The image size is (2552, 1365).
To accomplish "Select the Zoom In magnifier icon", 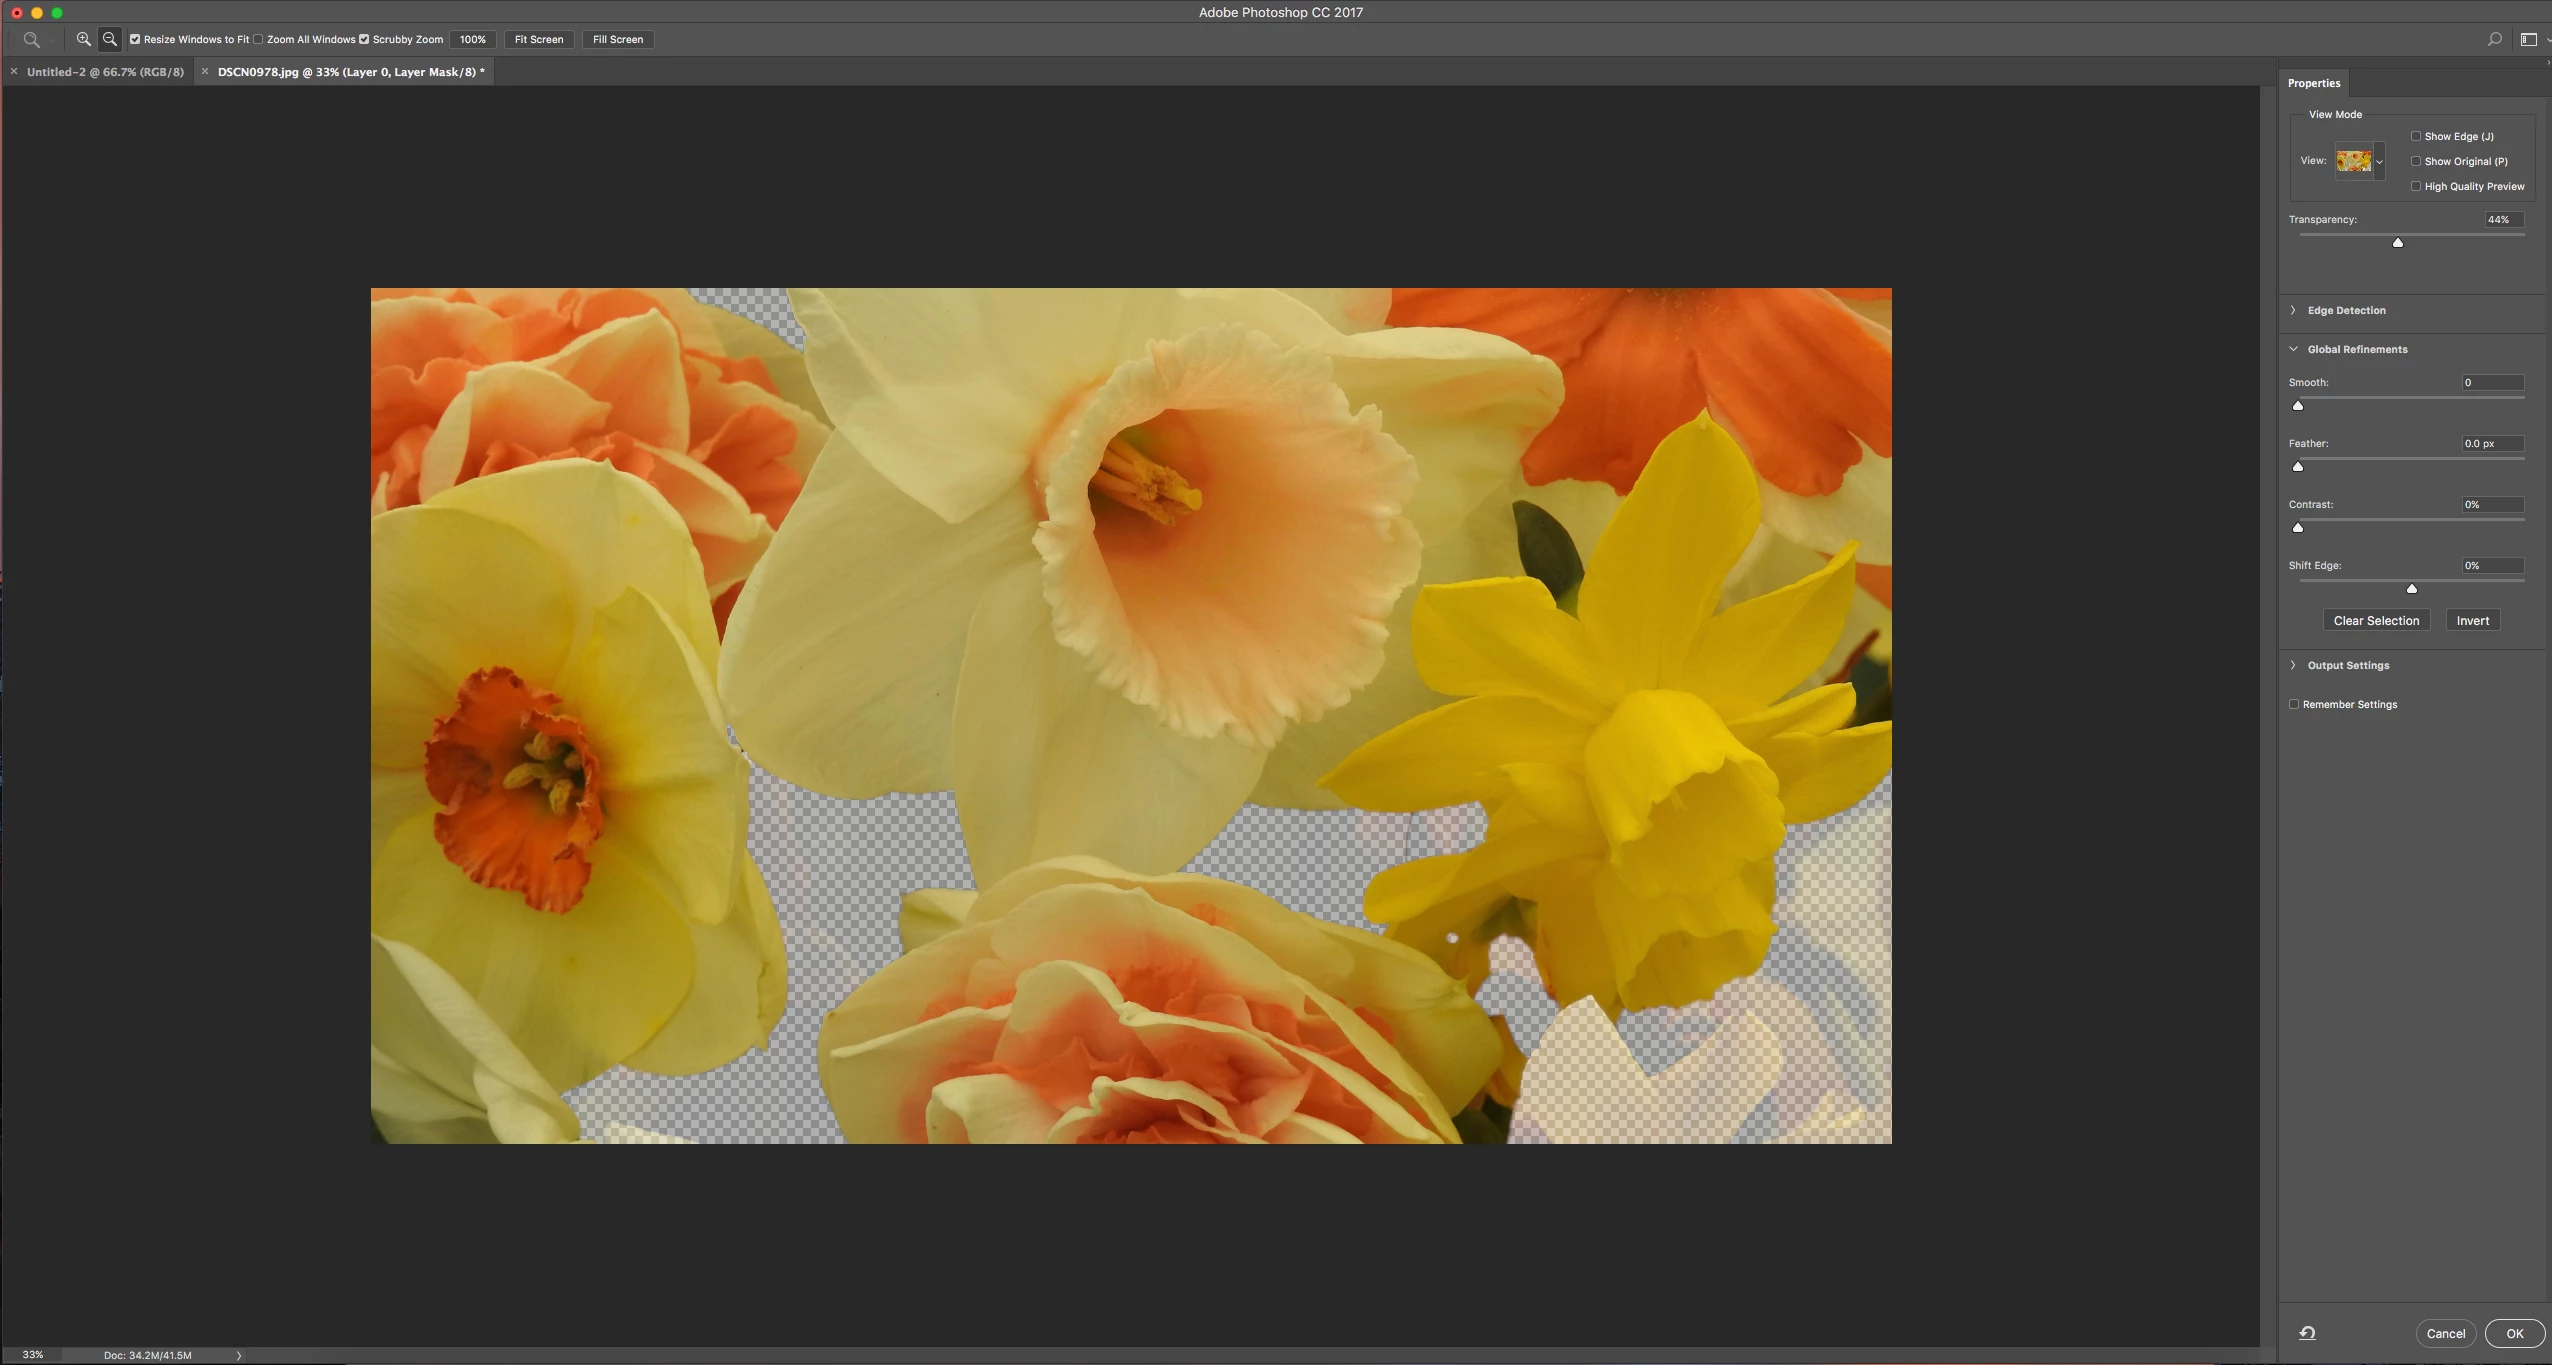I will (x=83, y=39).
